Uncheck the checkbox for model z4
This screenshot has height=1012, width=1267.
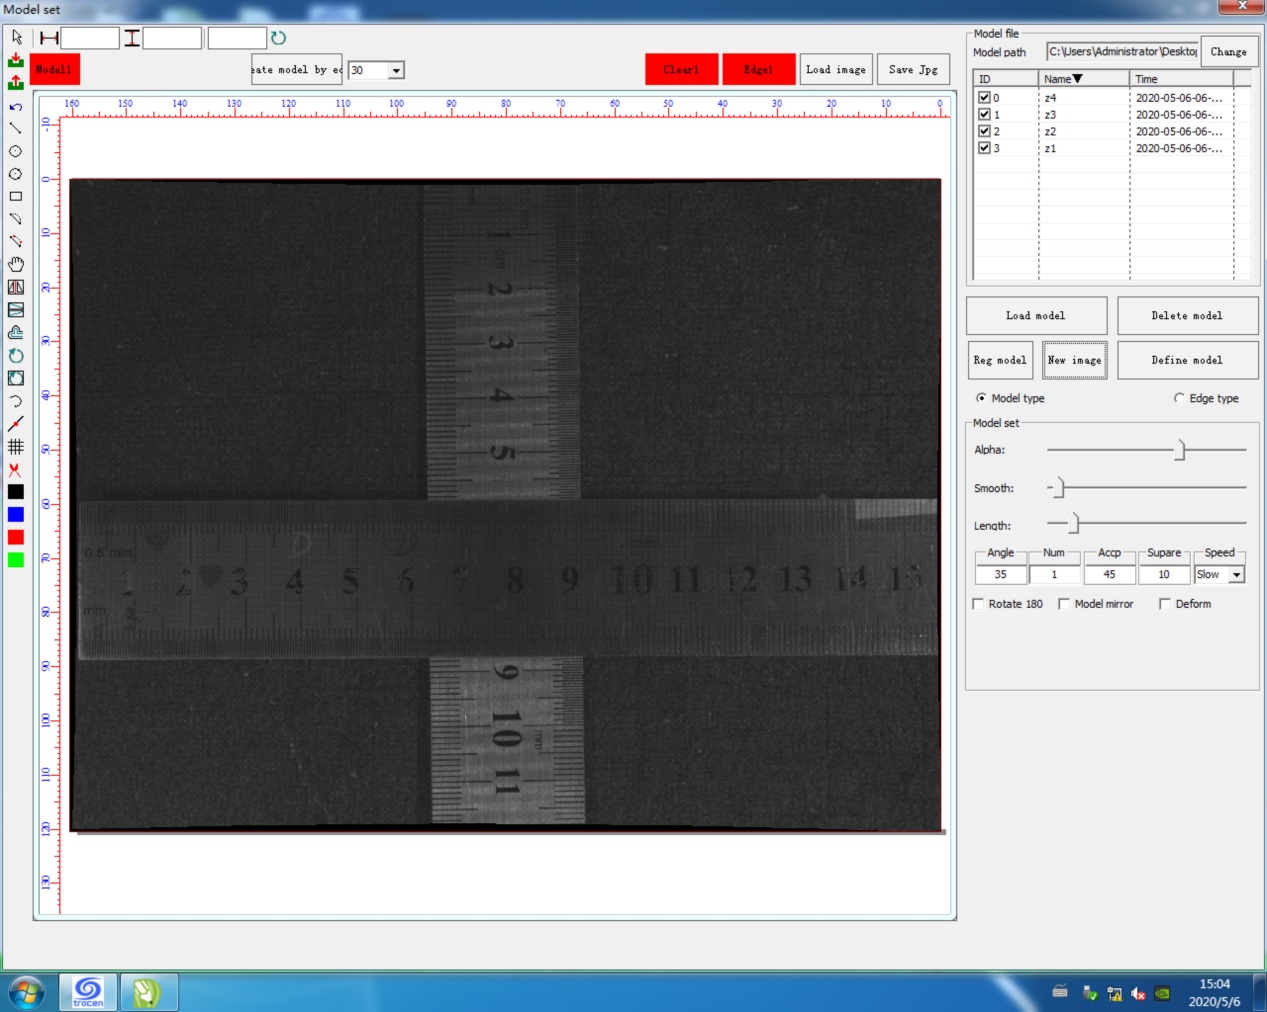[x=984, y=98]
